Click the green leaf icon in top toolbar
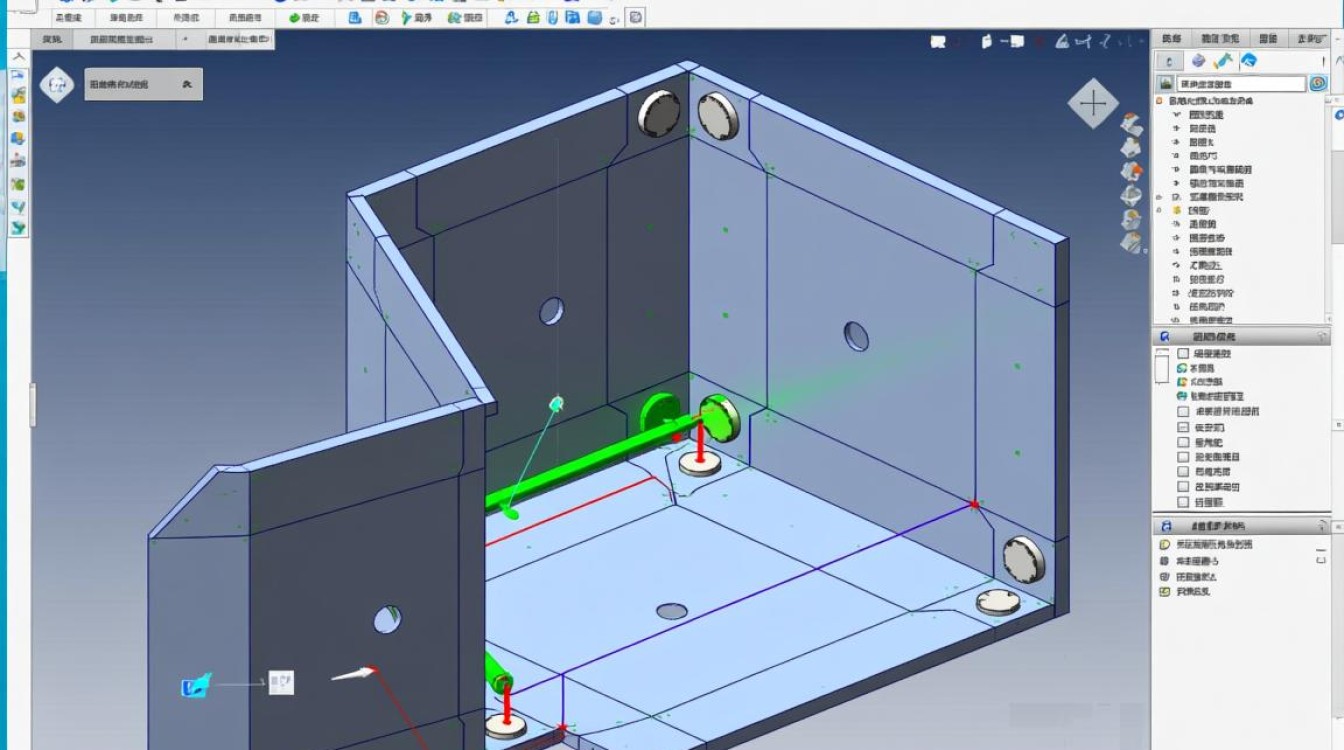 (294, 18)
